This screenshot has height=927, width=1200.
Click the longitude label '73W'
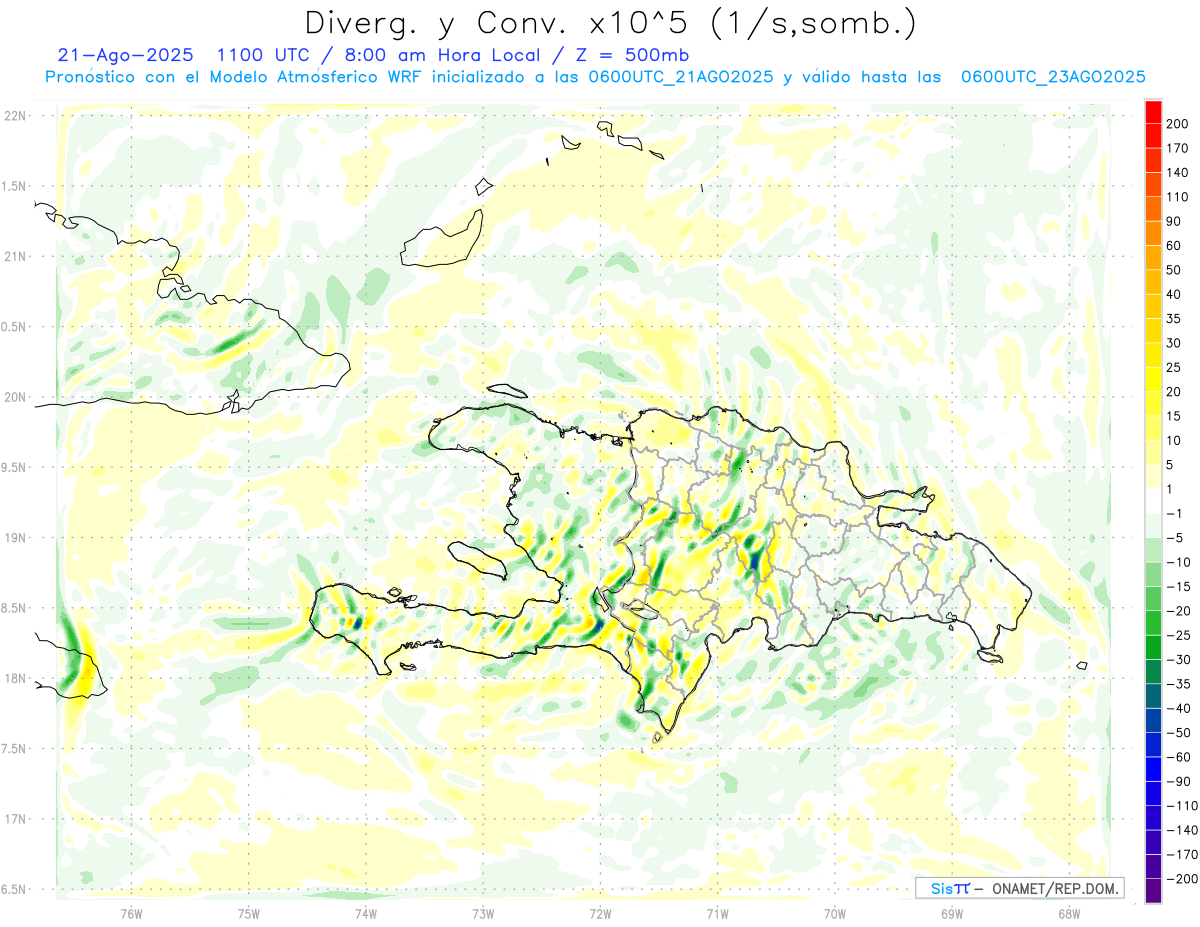(483, 915)
